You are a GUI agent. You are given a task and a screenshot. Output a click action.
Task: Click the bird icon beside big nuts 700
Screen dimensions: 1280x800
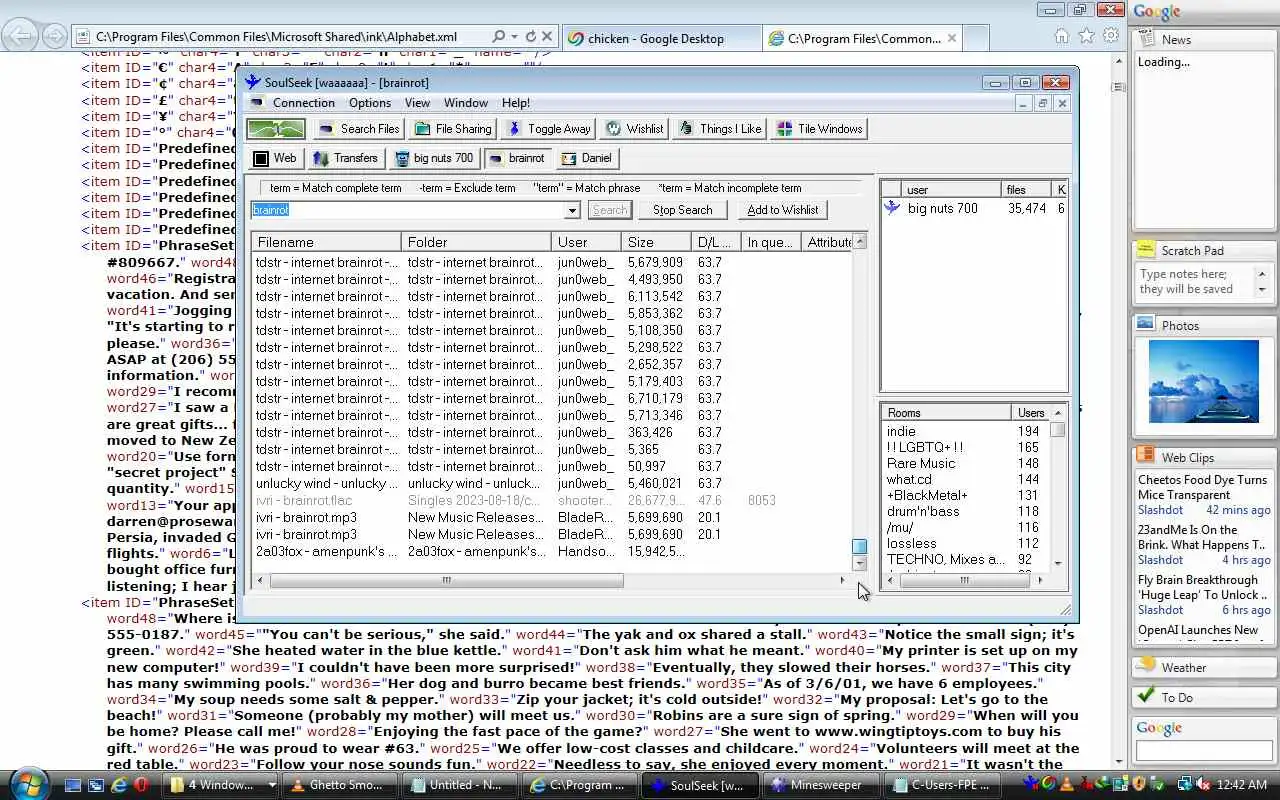(x=892, y=208)
